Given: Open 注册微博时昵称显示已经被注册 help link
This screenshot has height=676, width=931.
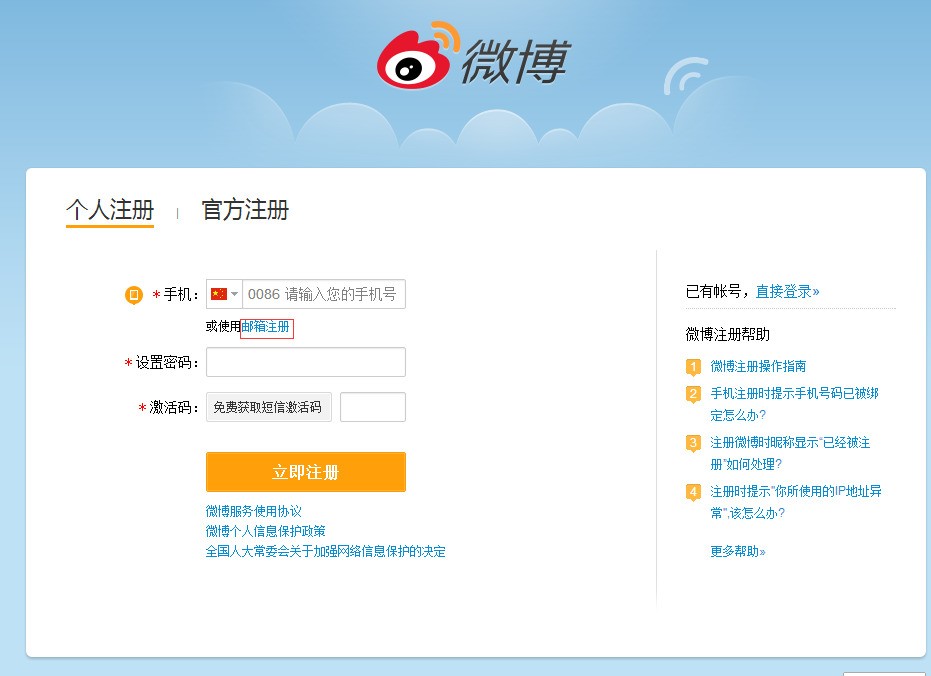Looking at the screenshot, I should click(790, 453).
